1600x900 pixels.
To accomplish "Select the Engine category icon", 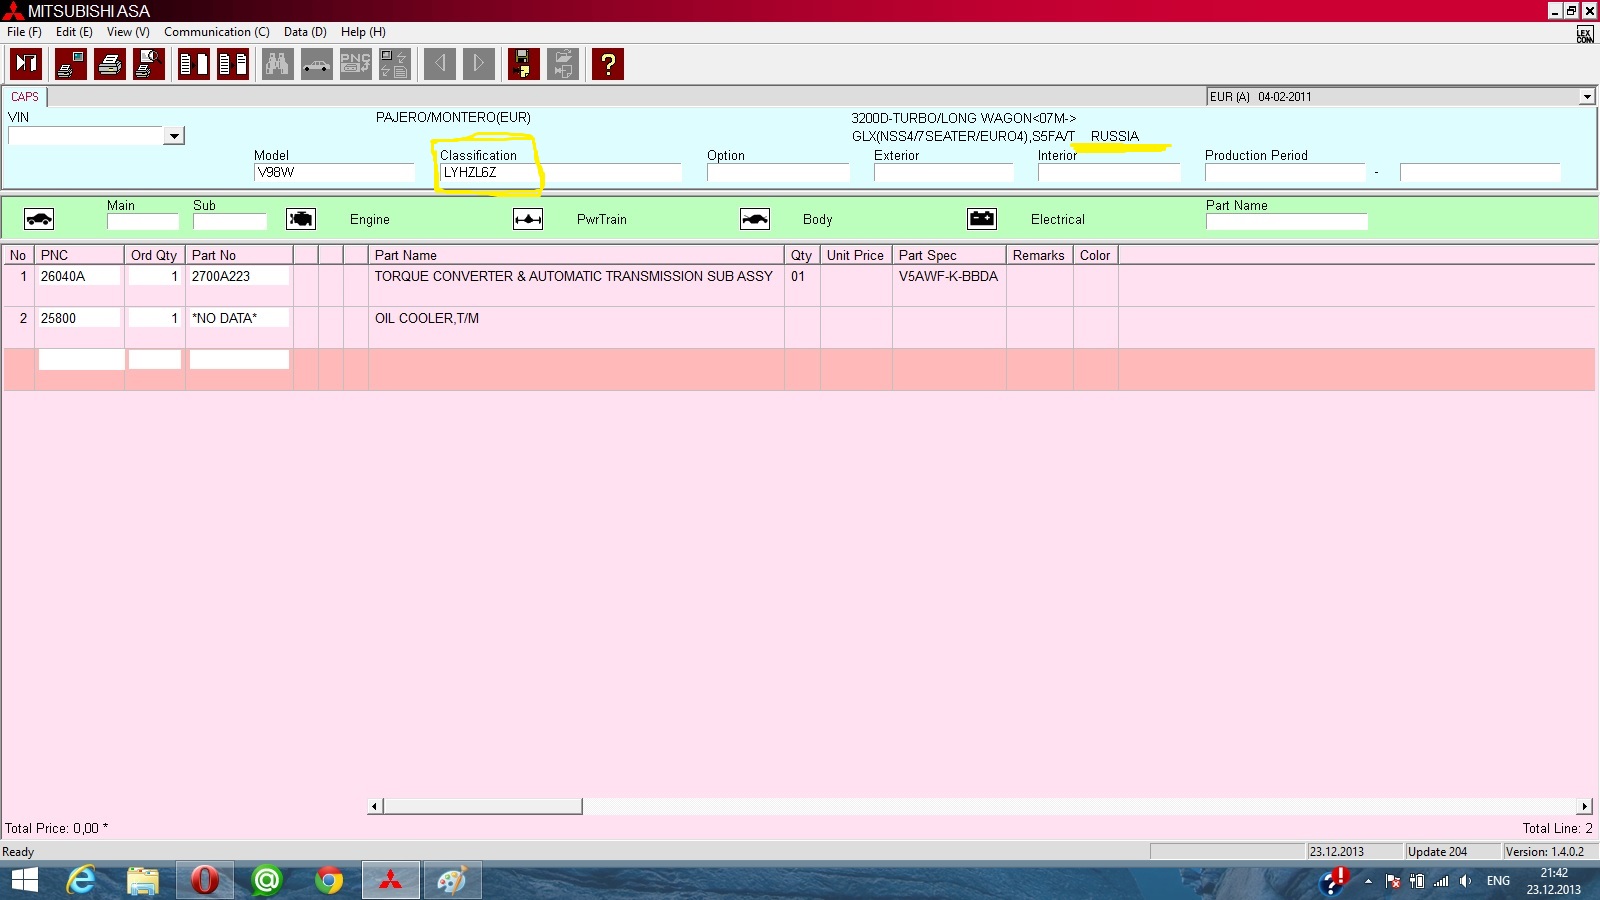I will [301, 219].
